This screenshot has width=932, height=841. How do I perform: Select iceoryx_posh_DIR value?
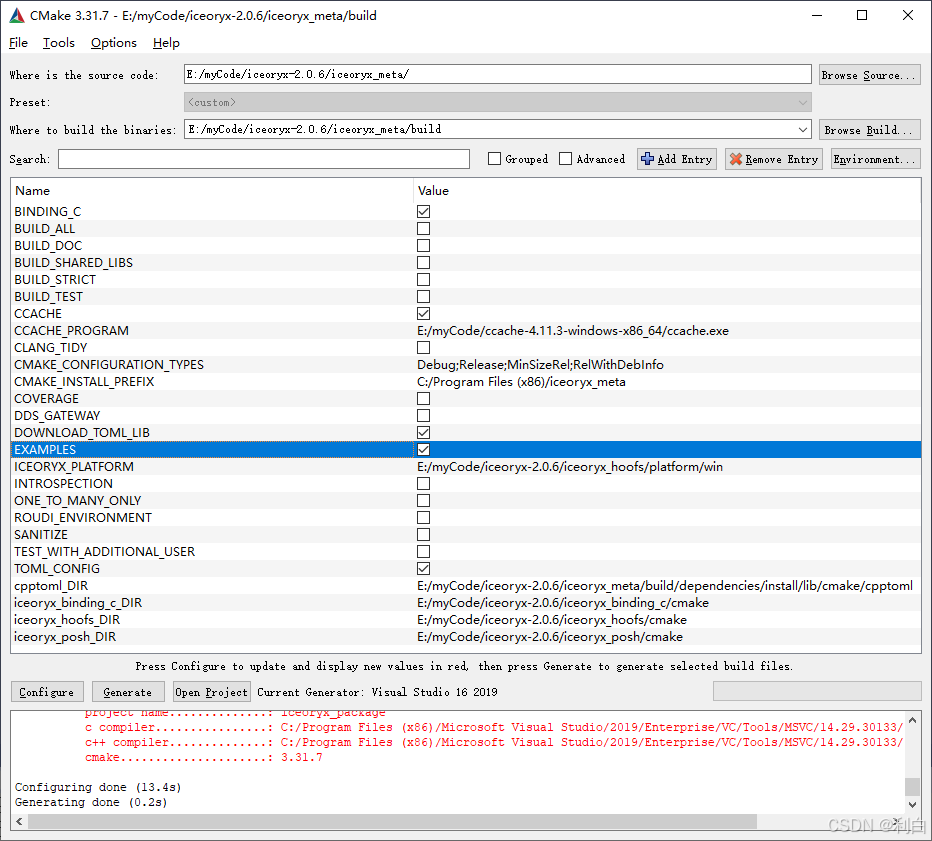pyautogui.click(x=550, y=637)
